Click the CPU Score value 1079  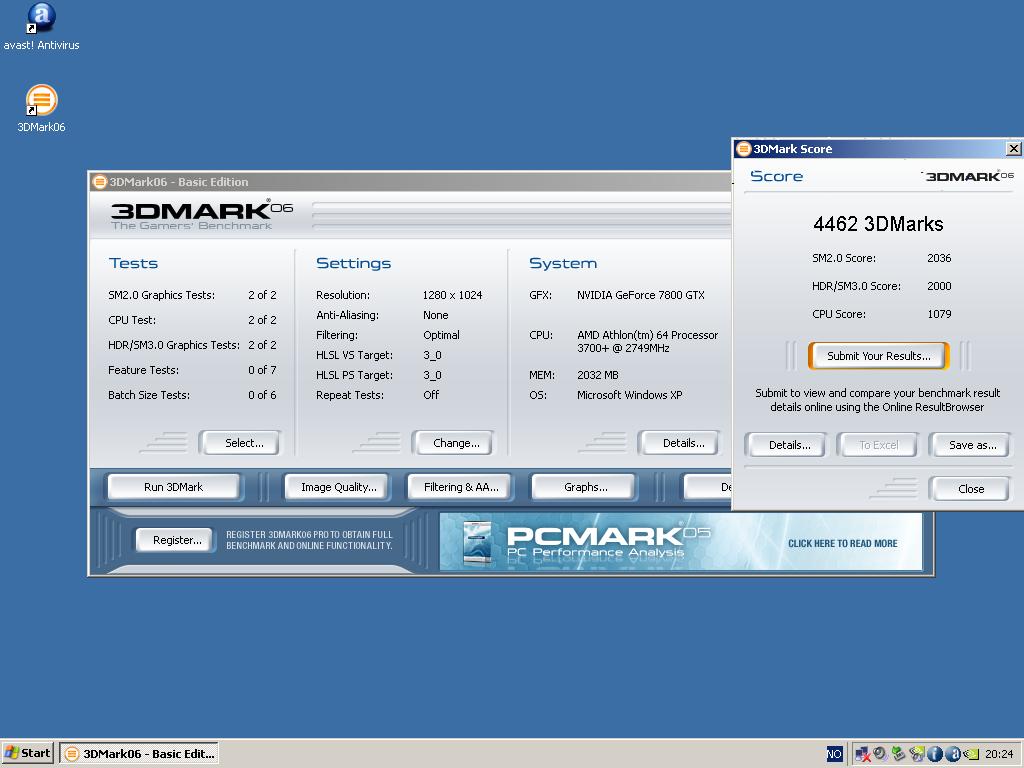point(939,314)
